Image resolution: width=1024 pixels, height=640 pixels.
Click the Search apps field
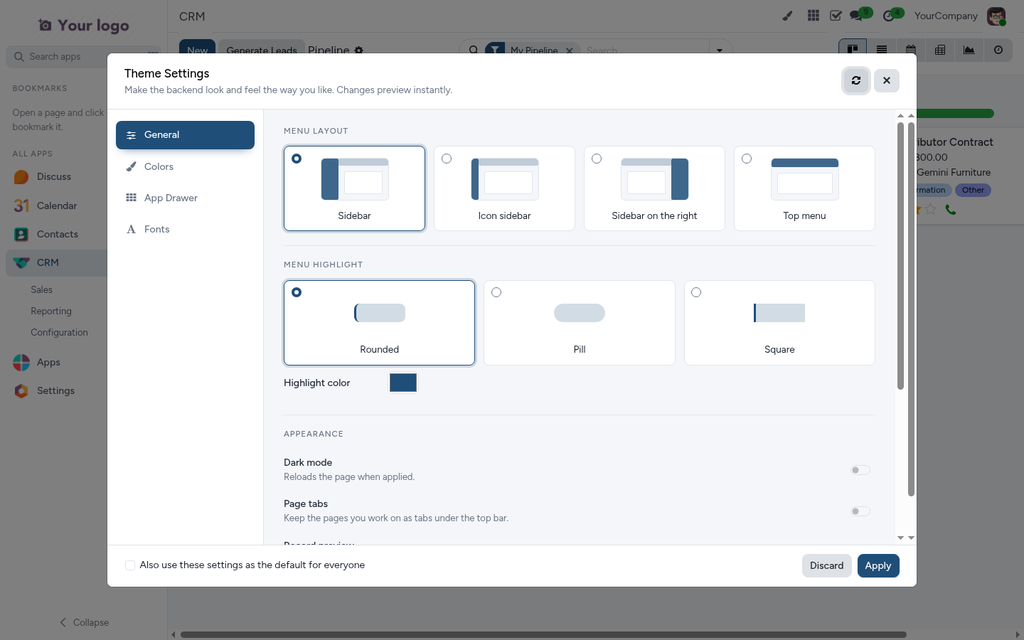(82, 57)
